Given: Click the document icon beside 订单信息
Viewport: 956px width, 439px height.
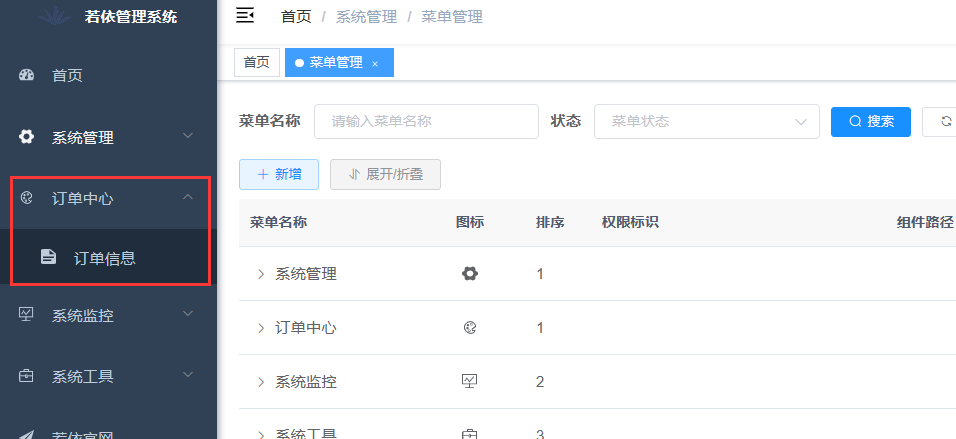Looking at the screenshot, I should coord(48,257).
